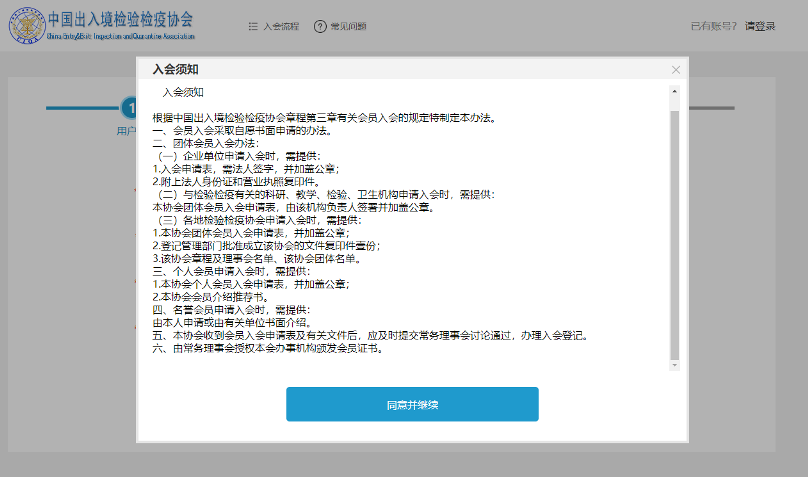808x477 pixels.
Task: Click the list icon beside 入会流程
Action: pyautogui.click(x=253, y=26)
